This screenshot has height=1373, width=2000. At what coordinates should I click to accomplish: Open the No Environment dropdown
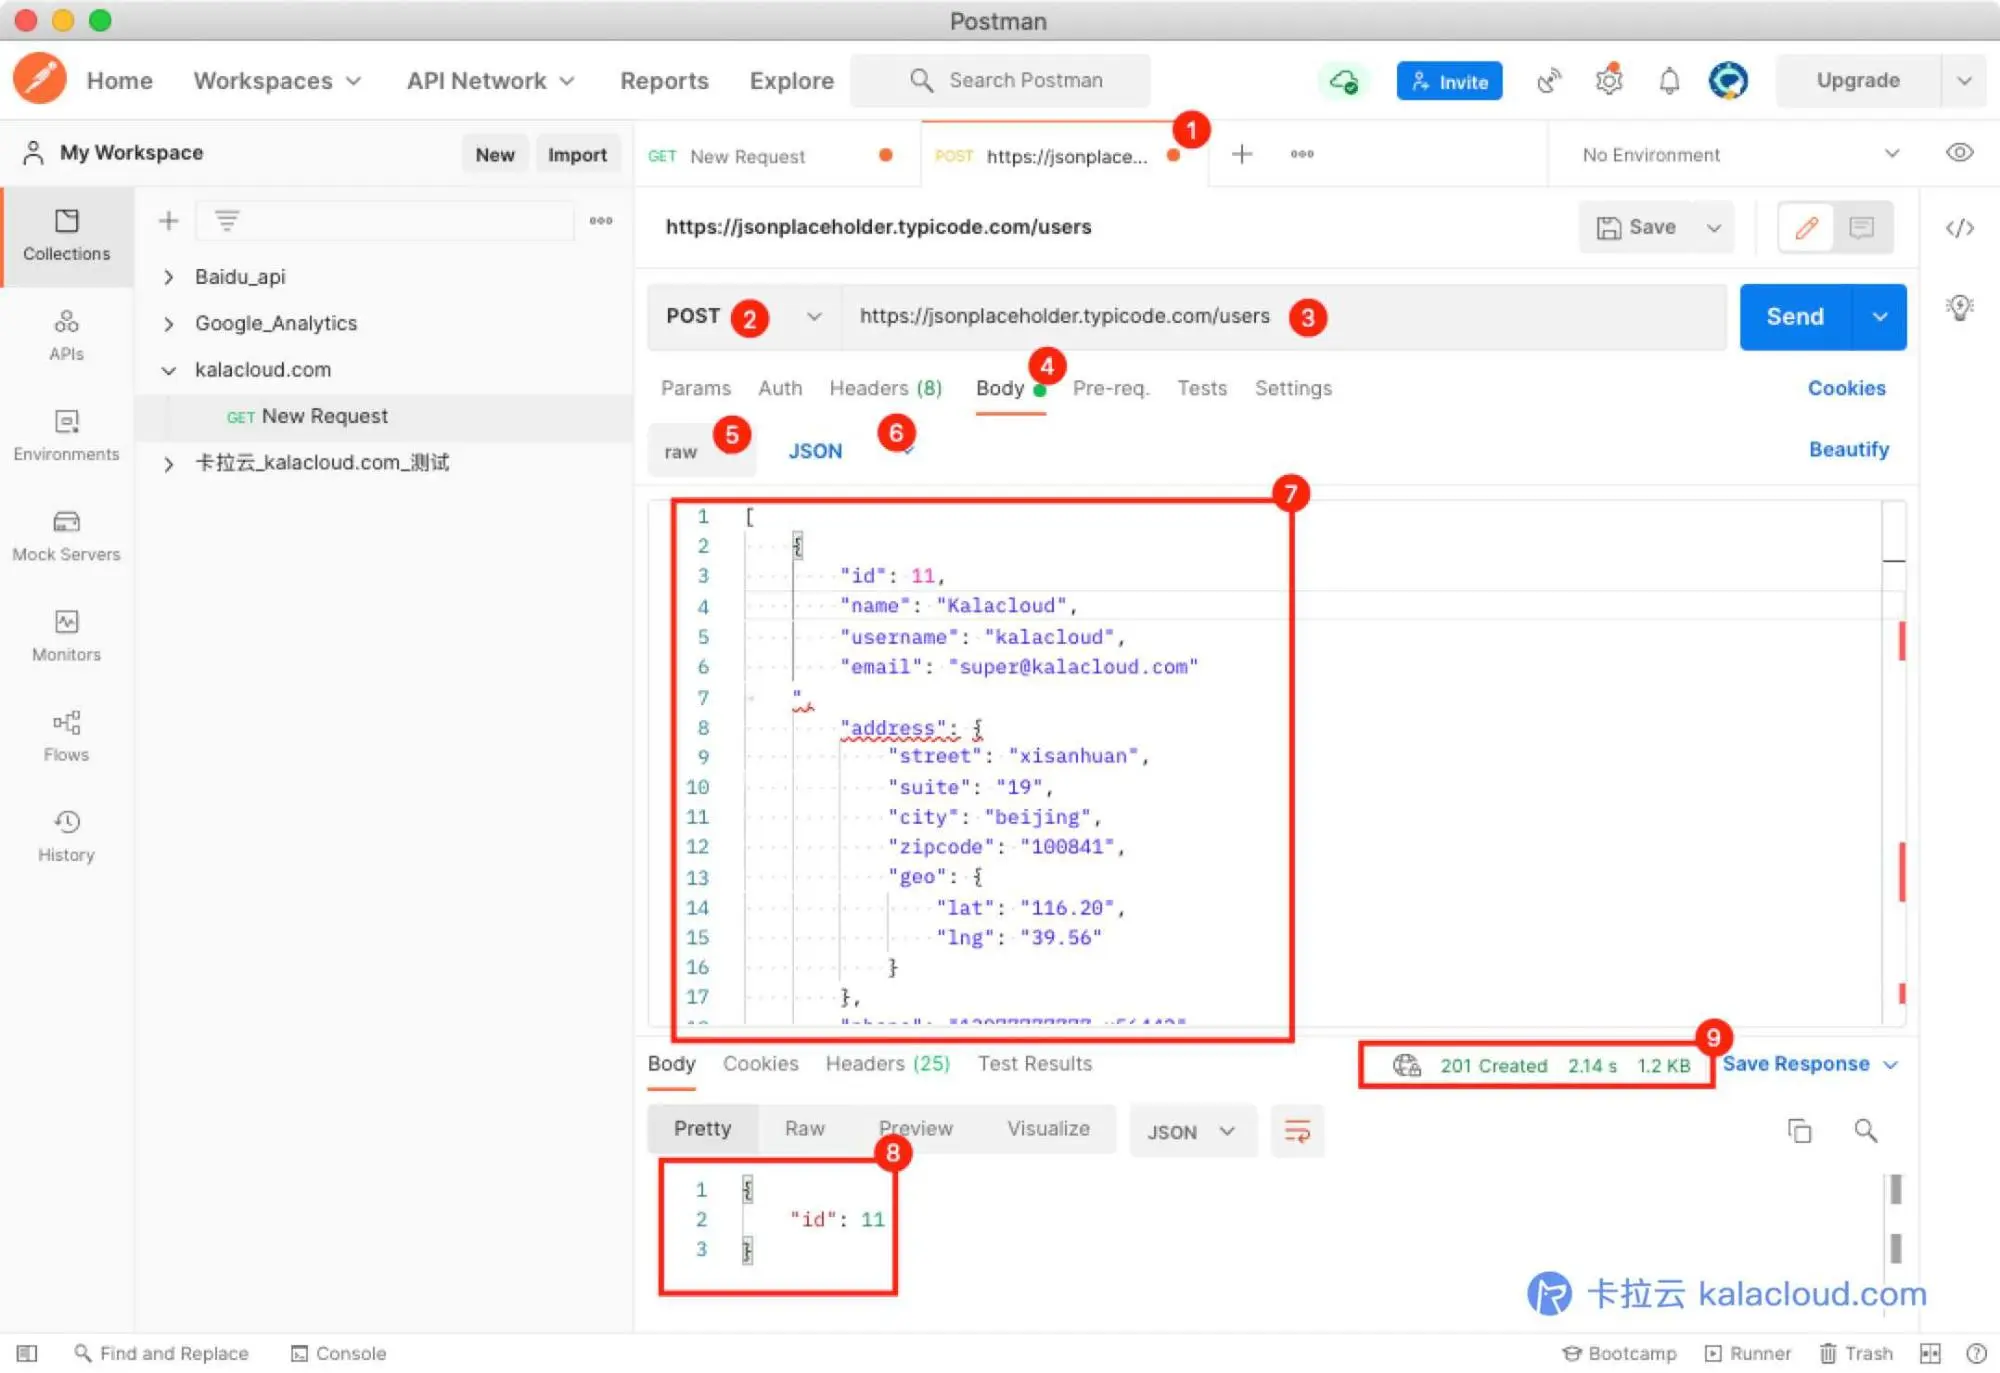click(x=1740, y=154)
